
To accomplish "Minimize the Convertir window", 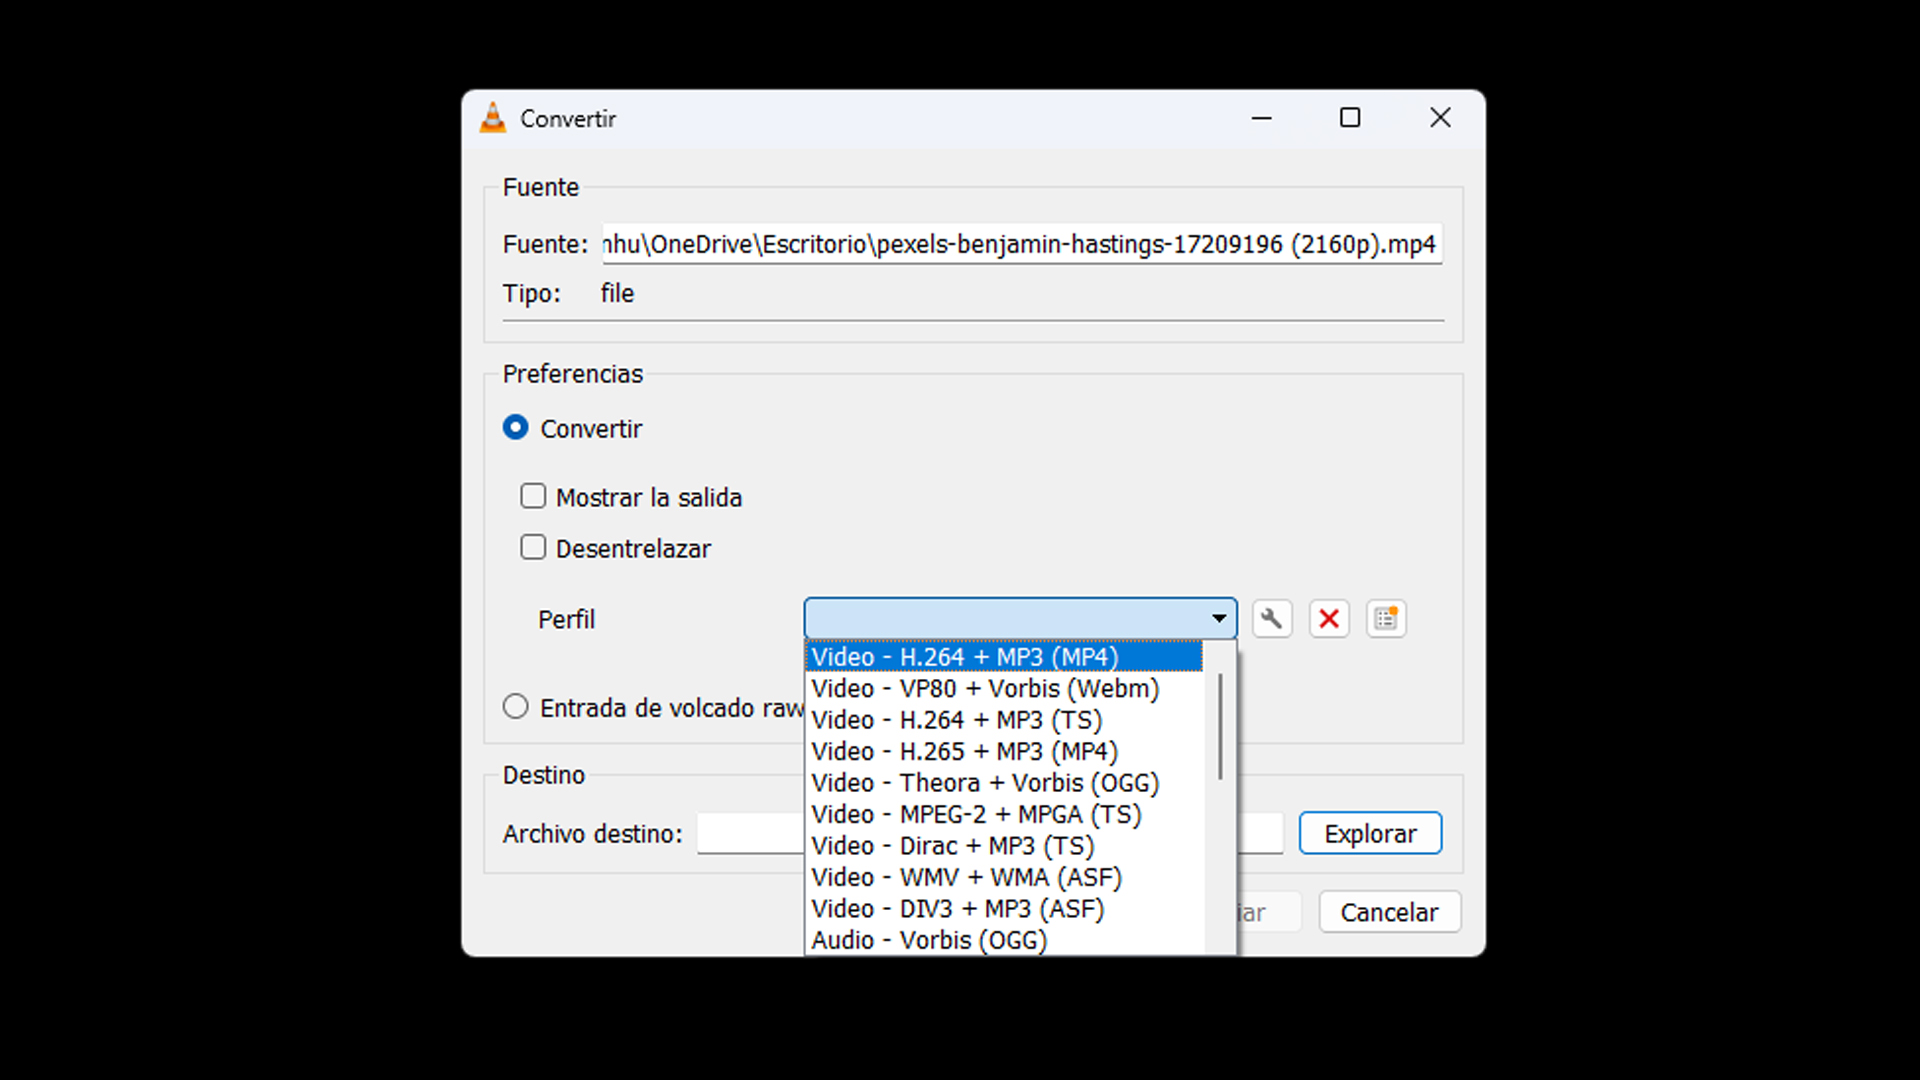I will [1262, 118].
